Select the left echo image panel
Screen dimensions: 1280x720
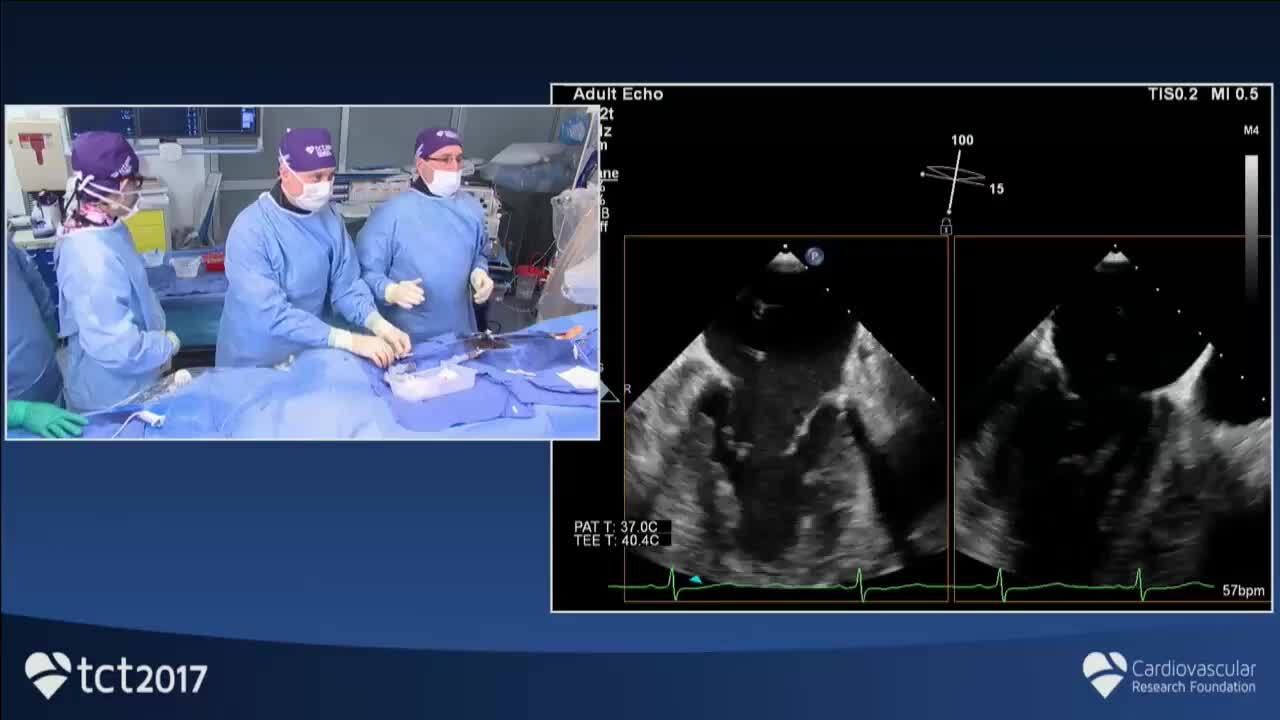[x=786, y=420]
